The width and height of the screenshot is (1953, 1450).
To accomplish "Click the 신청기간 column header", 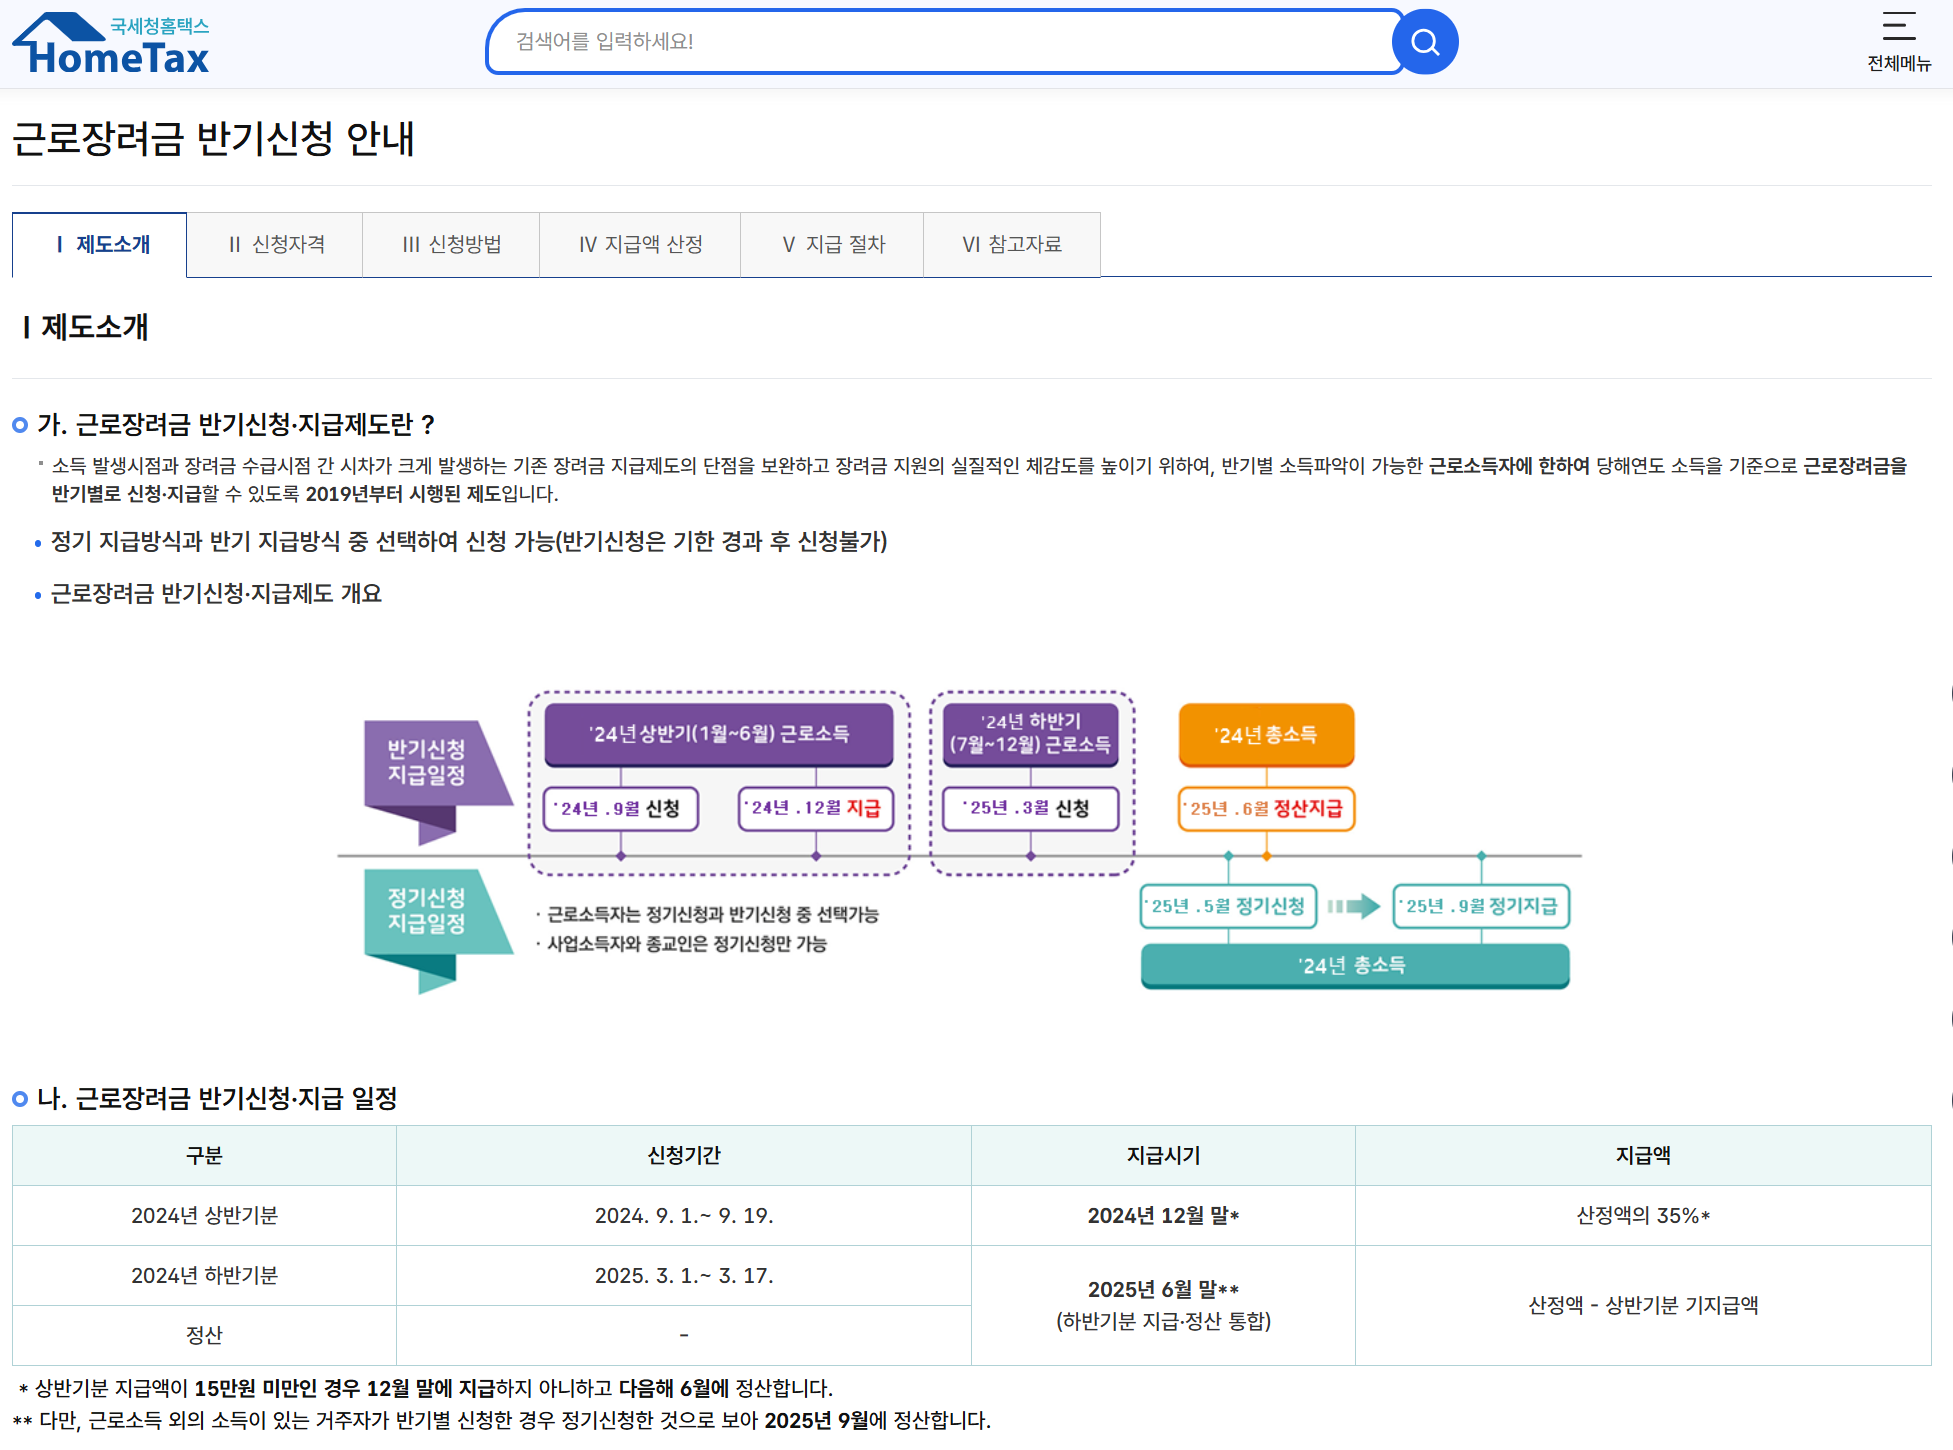I will tap(684, 1156).
